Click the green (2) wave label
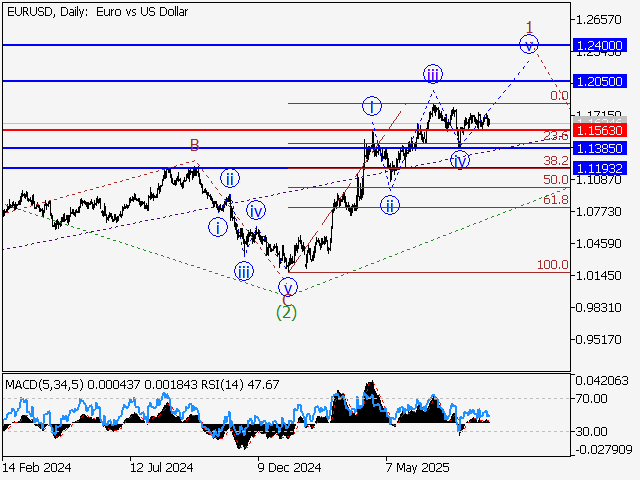The height and width of the screenshot is (480, 640). pos(287,312)
